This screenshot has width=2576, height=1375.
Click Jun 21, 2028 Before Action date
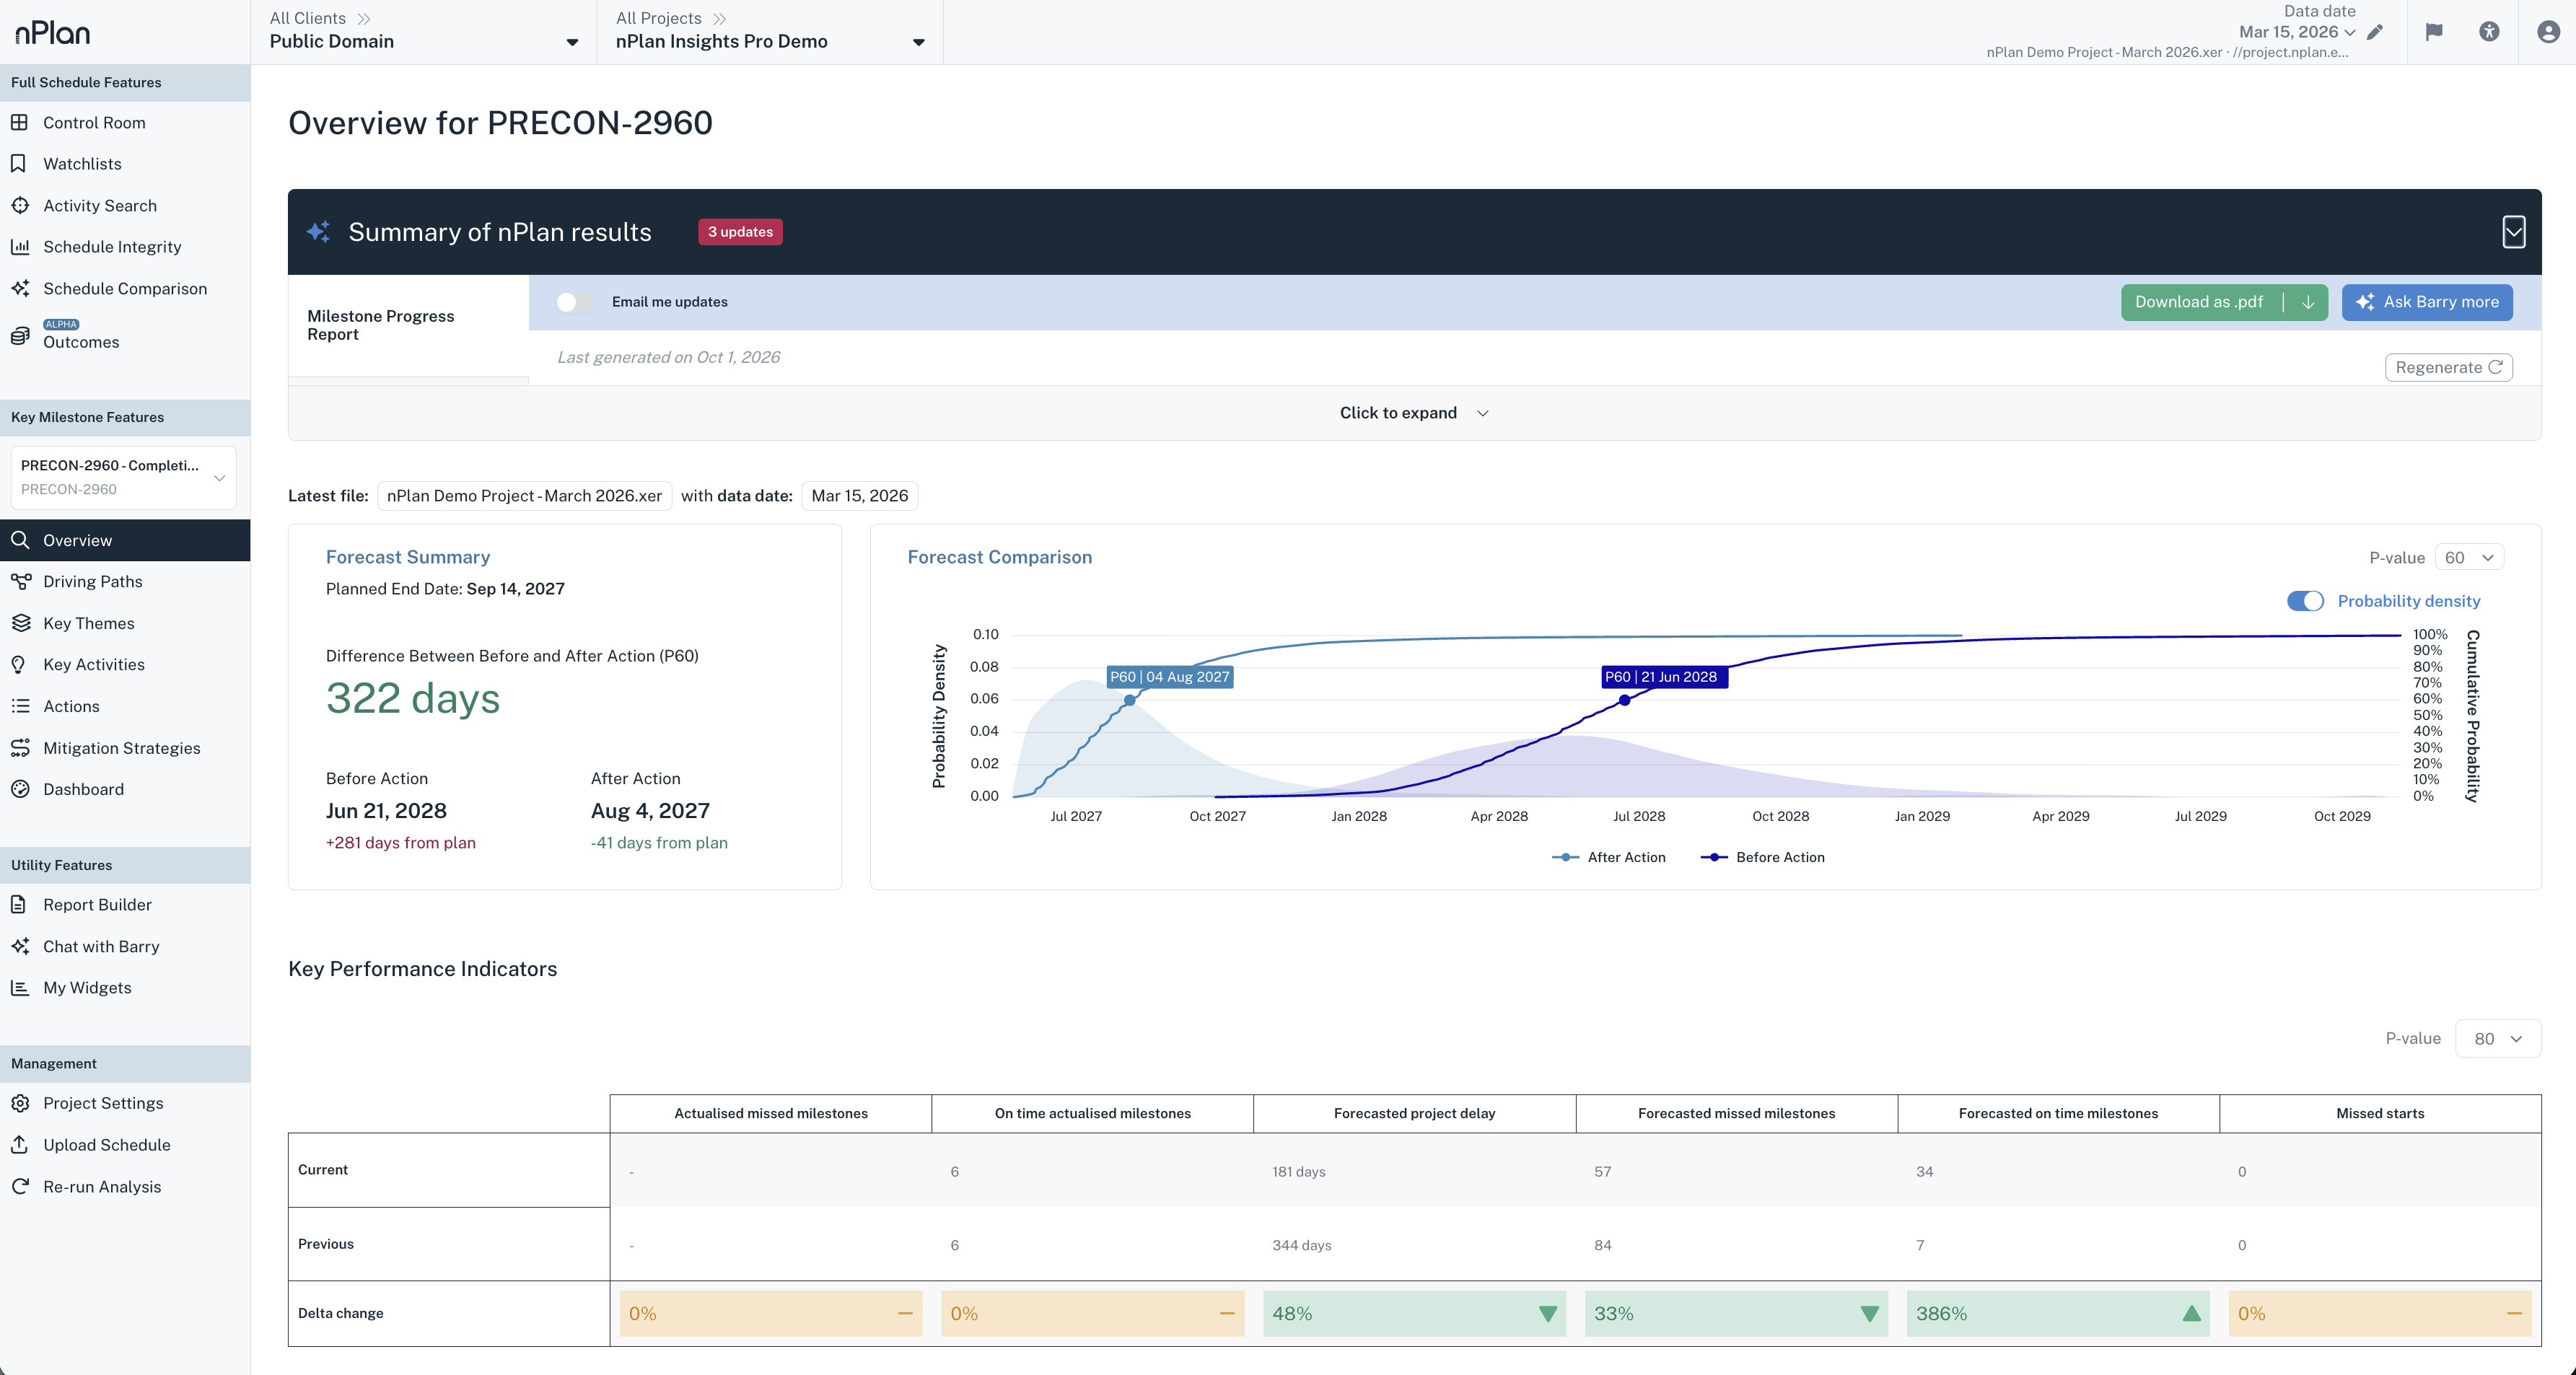tap(386, 810)
